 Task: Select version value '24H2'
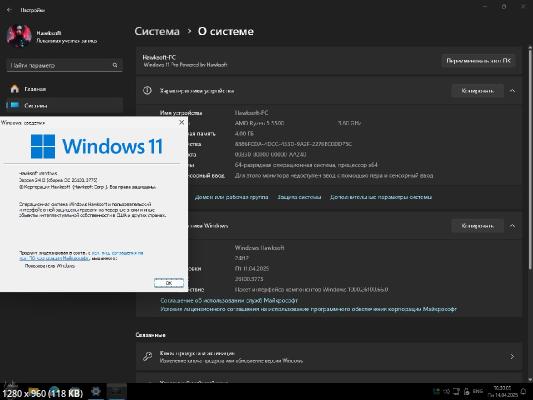[241, 258]
